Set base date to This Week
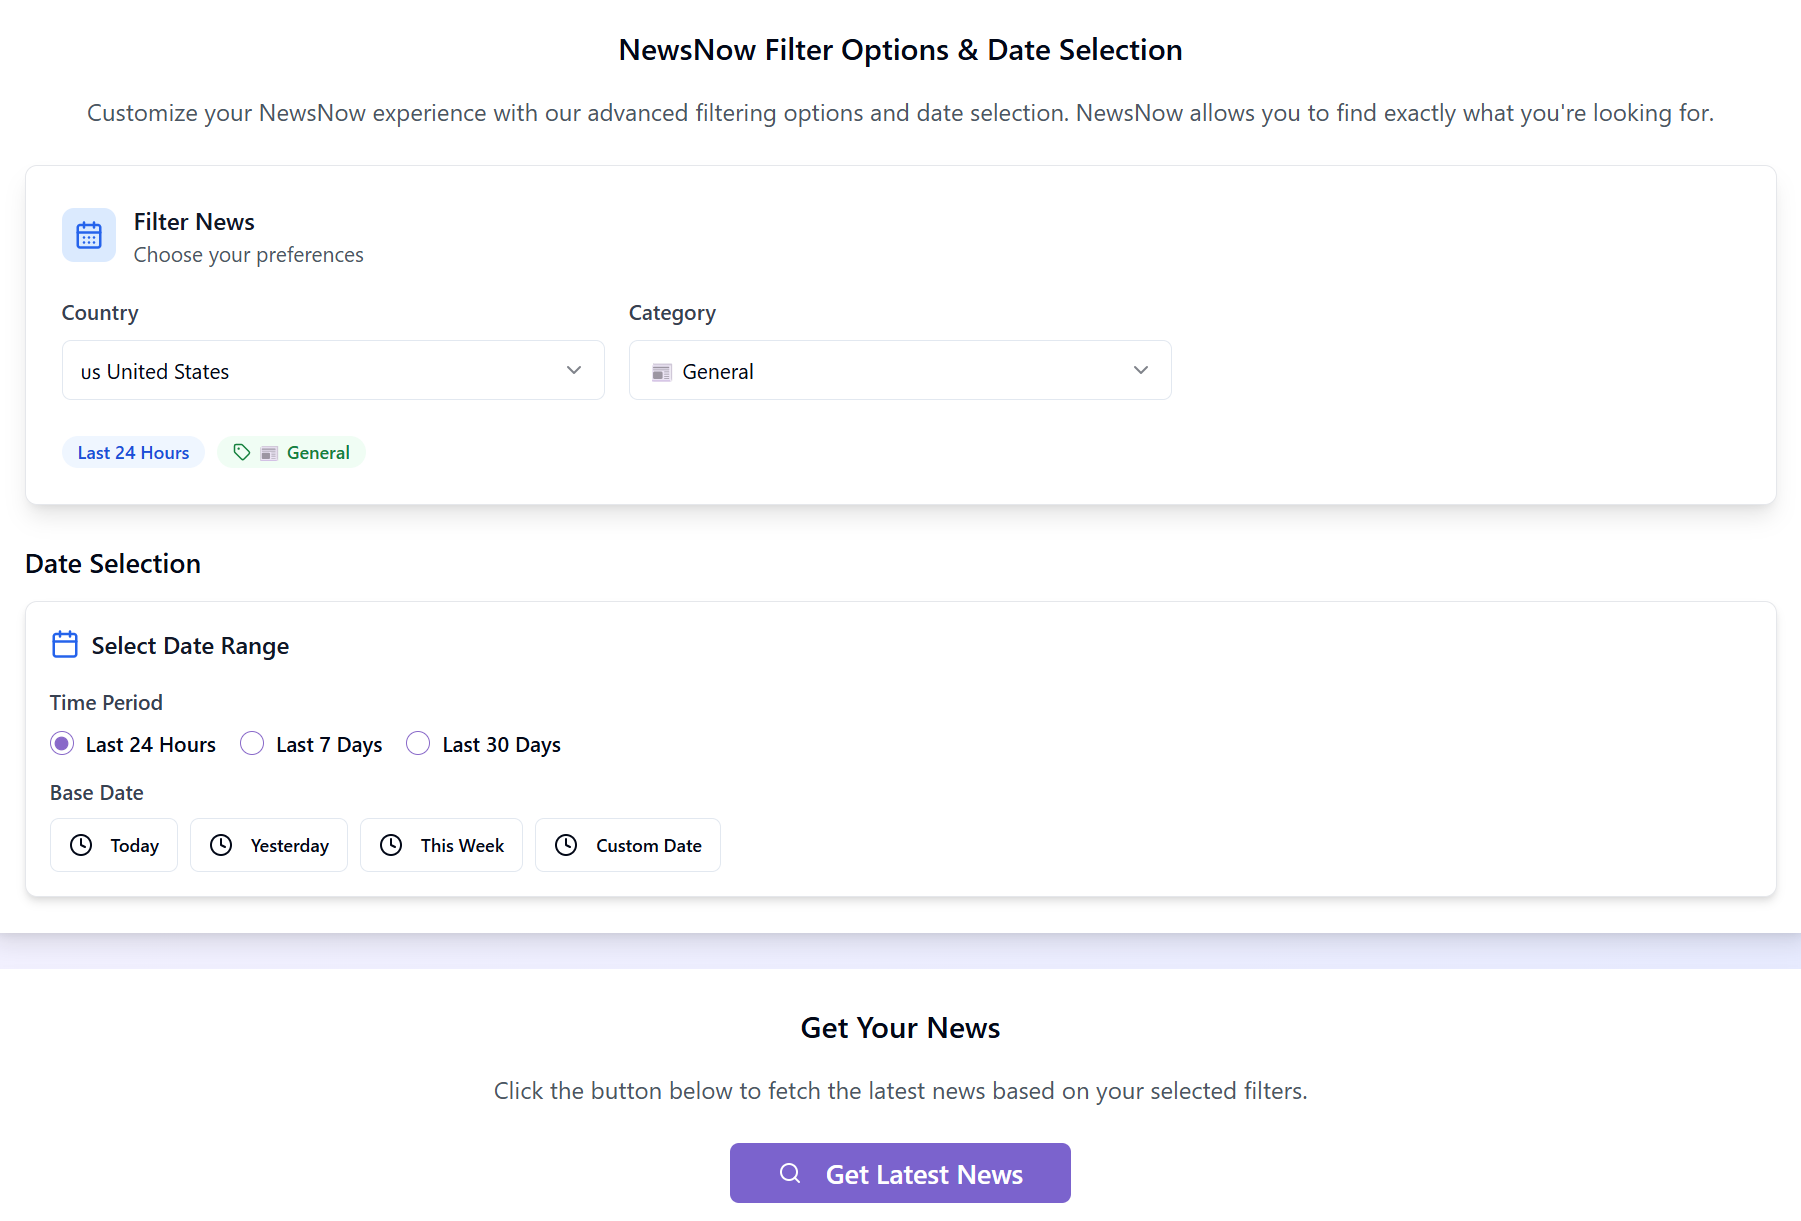This screenshot has width=1801, height=1221. pos(441,845)
